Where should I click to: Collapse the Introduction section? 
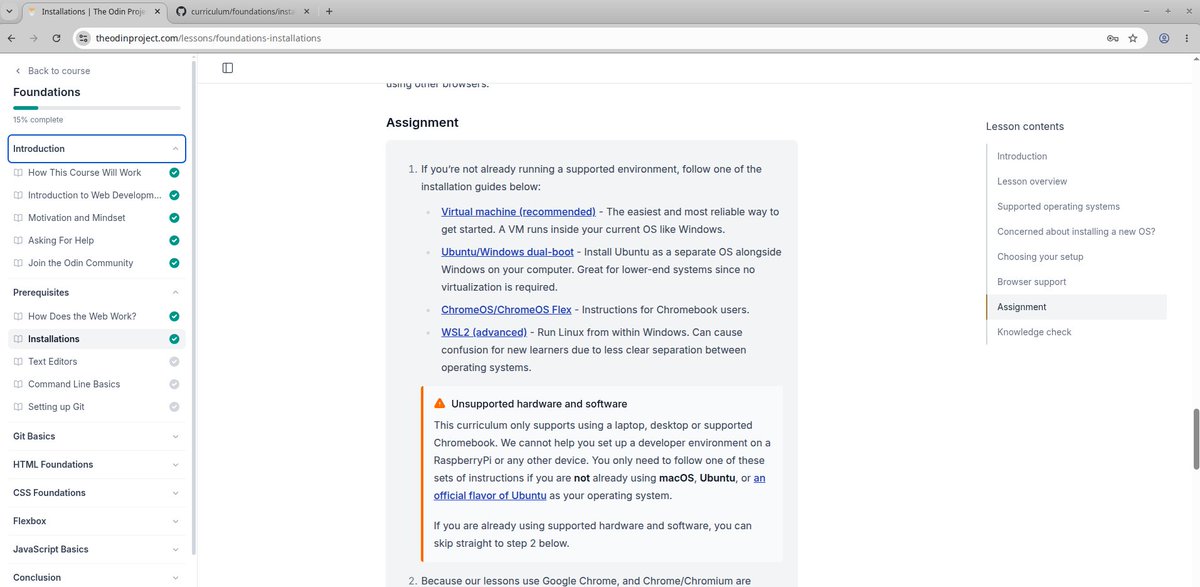click(x=97, y=148)
